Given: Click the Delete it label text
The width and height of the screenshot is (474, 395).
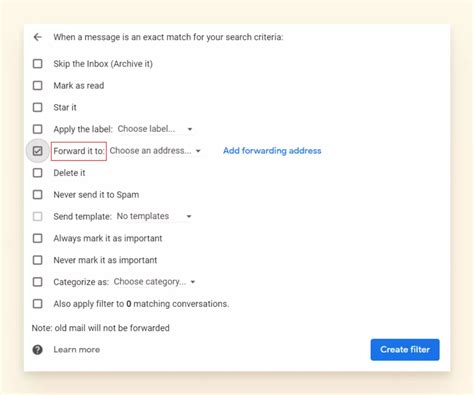Looking at the screenshot, I should pyautogui.click(x=69, y=173).
